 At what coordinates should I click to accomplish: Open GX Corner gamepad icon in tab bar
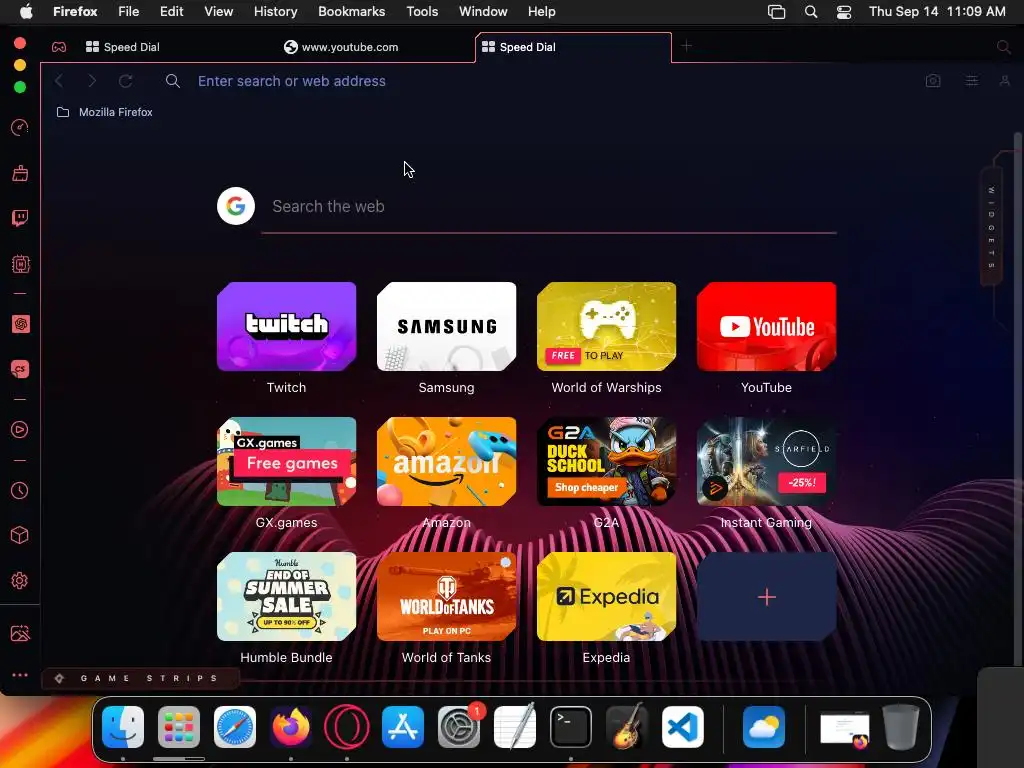point(59,47)
